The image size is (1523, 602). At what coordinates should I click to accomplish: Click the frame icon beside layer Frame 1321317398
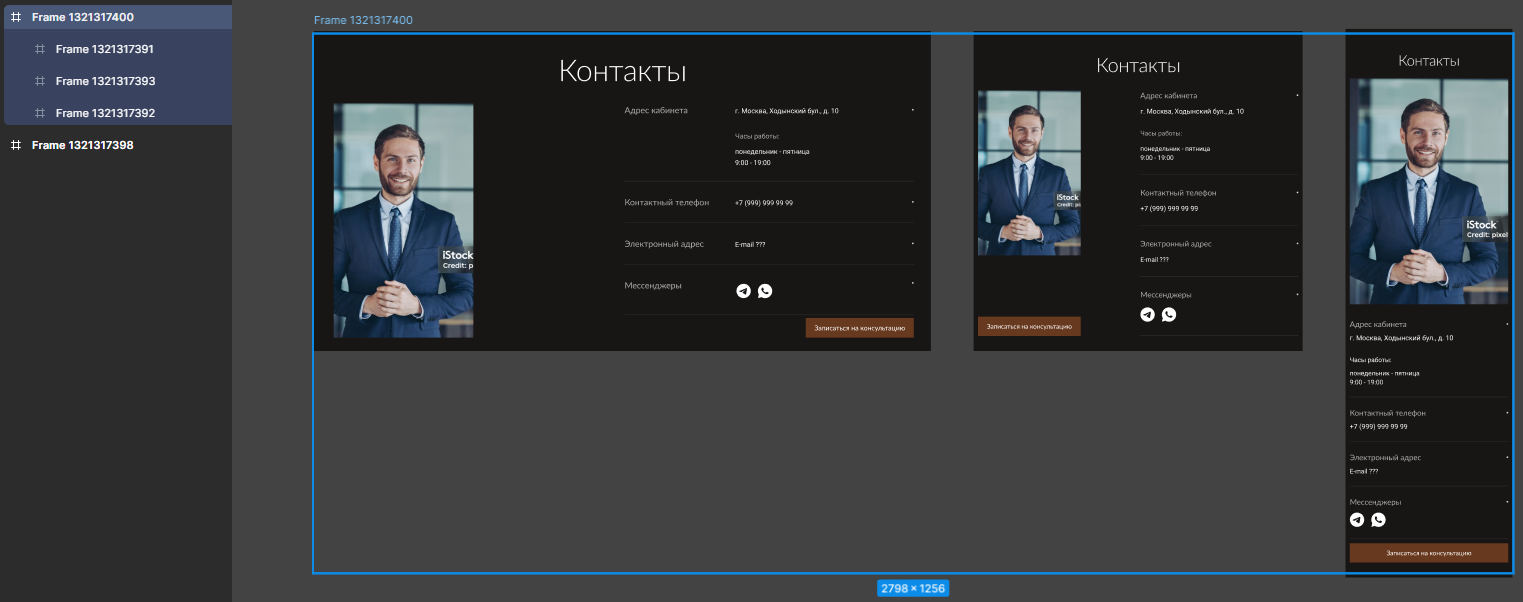(16, 145)
